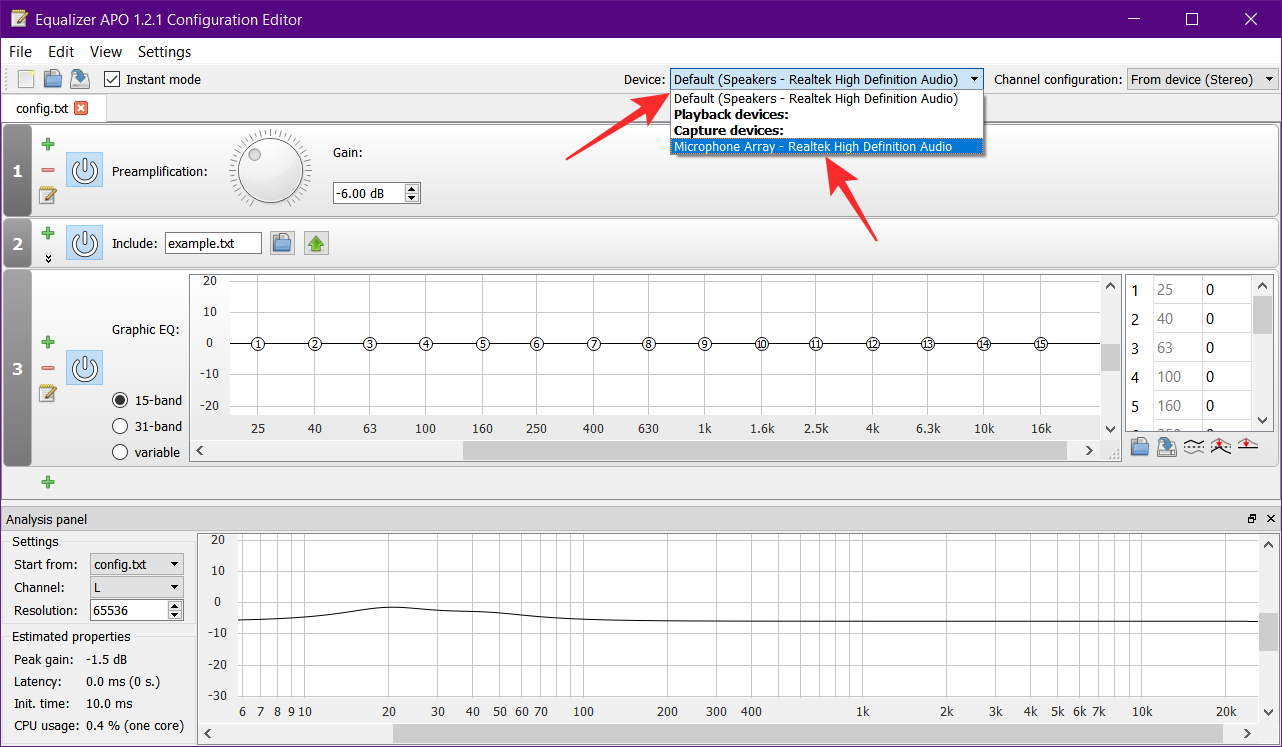Screen dimensions: 1282x747
Task: Click save icon in top toolbar
Action: click(80, 79)
